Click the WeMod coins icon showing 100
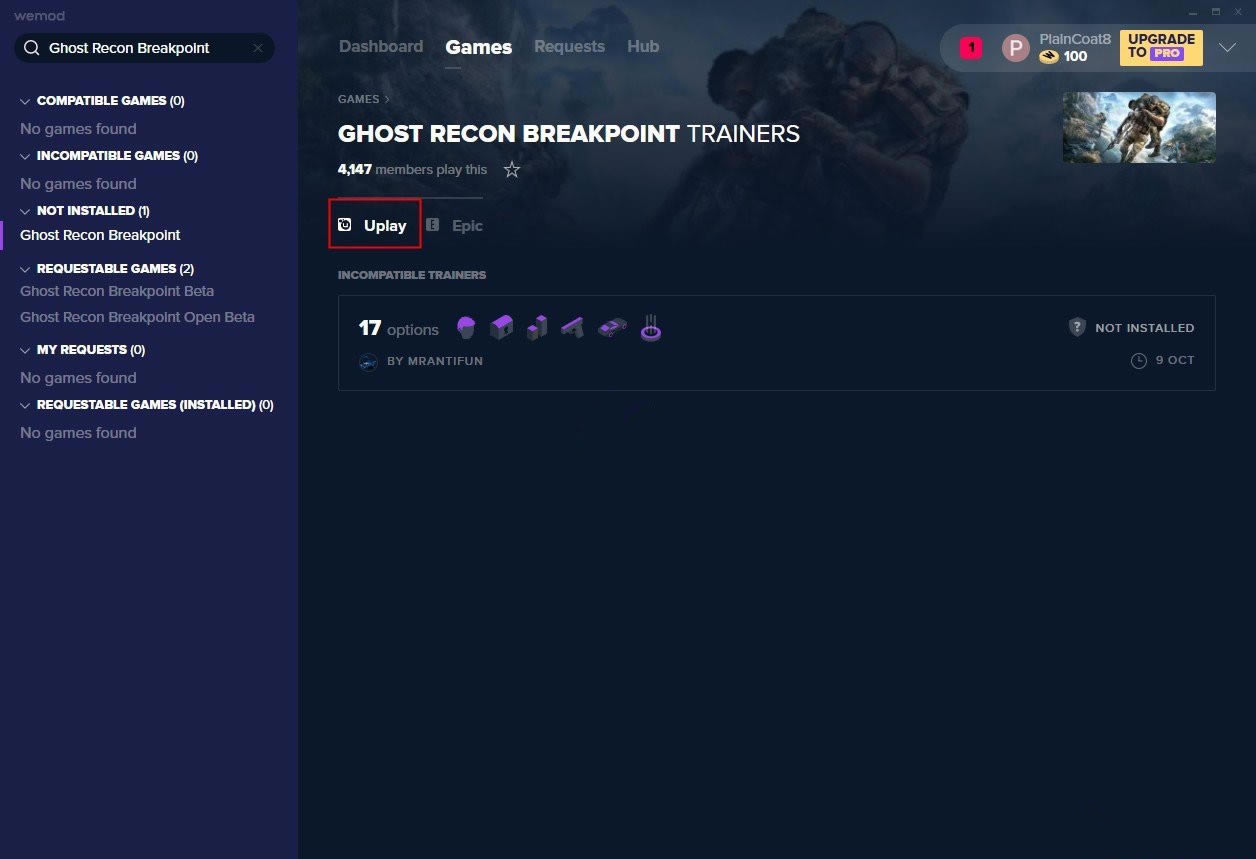 pyautogui.click(x=1049, y=57)
